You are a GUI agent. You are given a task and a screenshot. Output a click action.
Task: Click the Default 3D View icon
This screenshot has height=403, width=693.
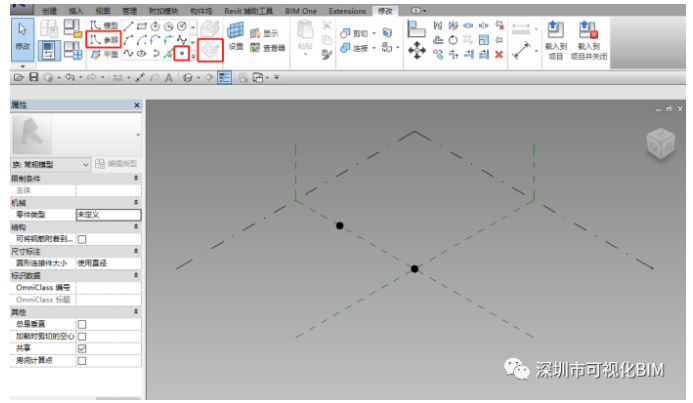188,78
